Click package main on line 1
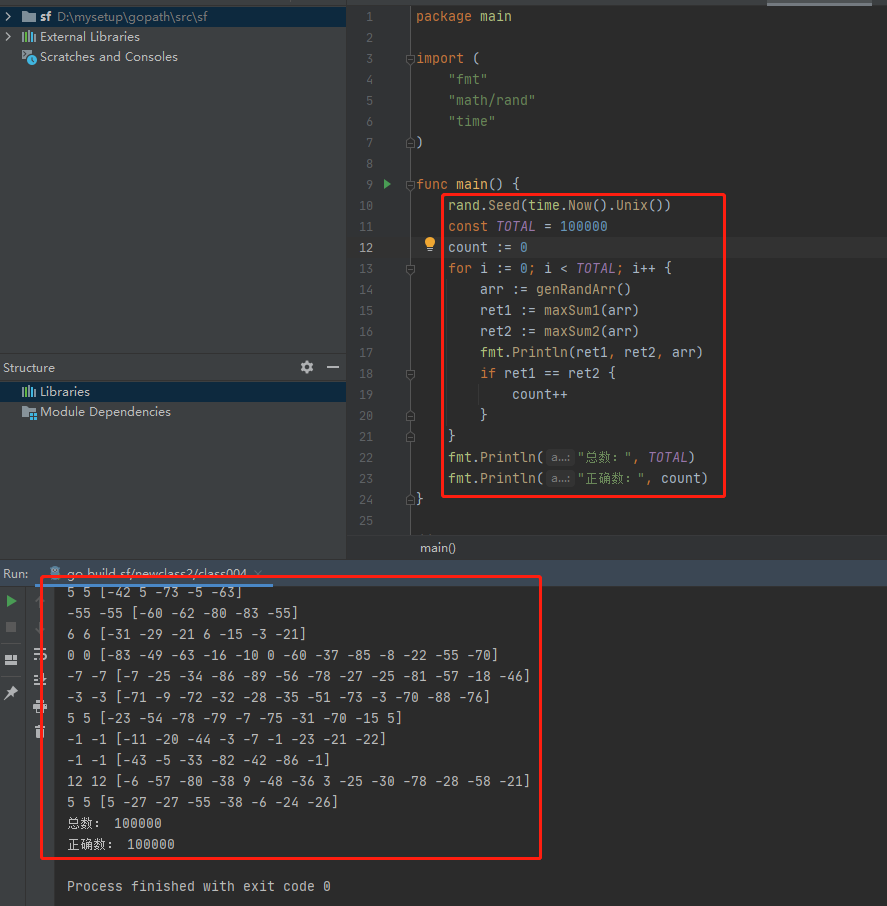The height and width of the screenshot is (906, 887). [x=463, y=16]
